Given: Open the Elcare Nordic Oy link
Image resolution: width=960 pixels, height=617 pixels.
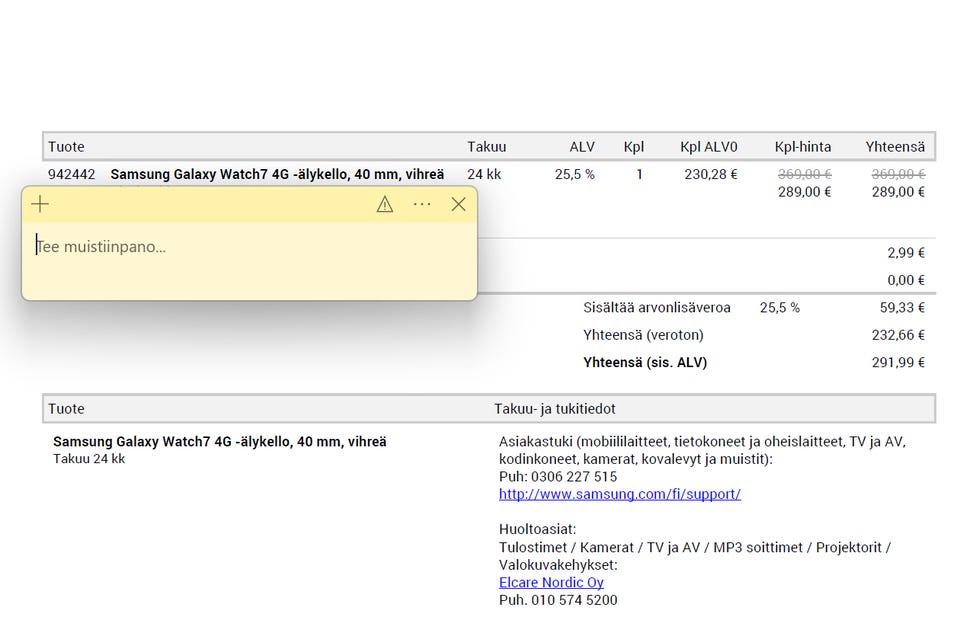Looking at the screenshot, I should coord(551,582).
